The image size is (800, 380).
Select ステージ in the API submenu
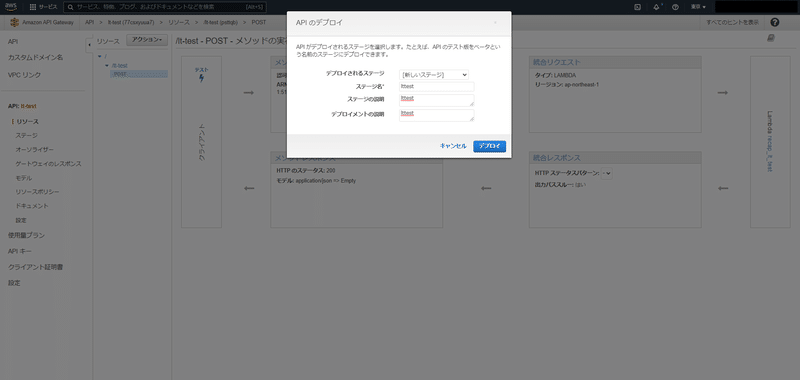(26, 135)
